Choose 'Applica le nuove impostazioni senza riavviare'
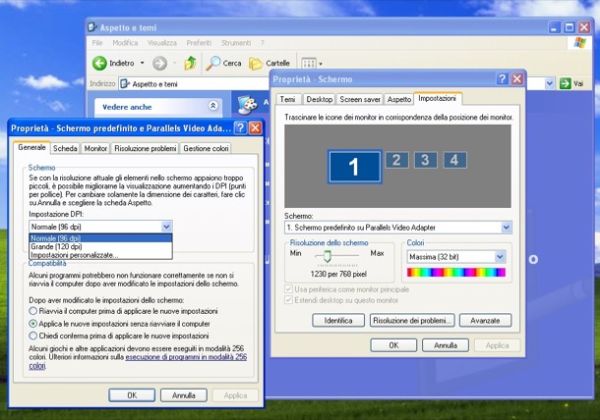 pos(34,324)
